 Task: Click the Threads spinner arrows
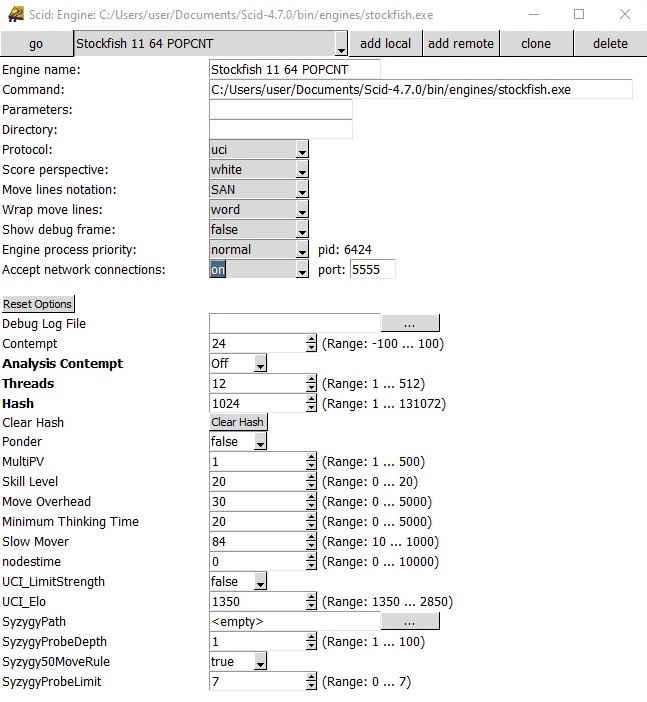(311, 383)
